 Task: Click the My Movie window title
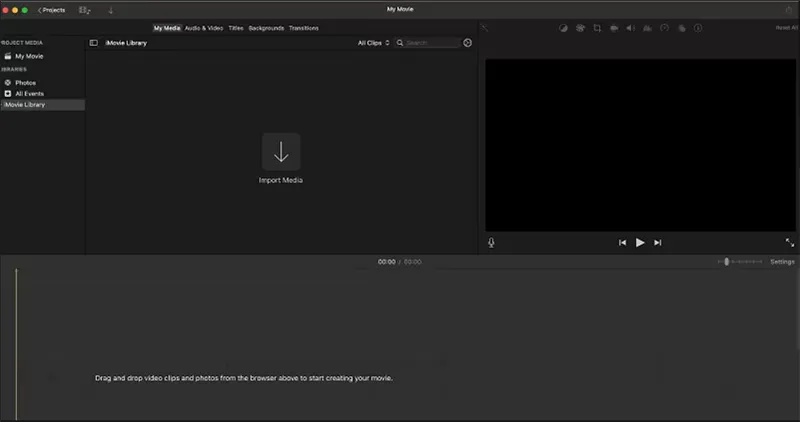point(400,9)
